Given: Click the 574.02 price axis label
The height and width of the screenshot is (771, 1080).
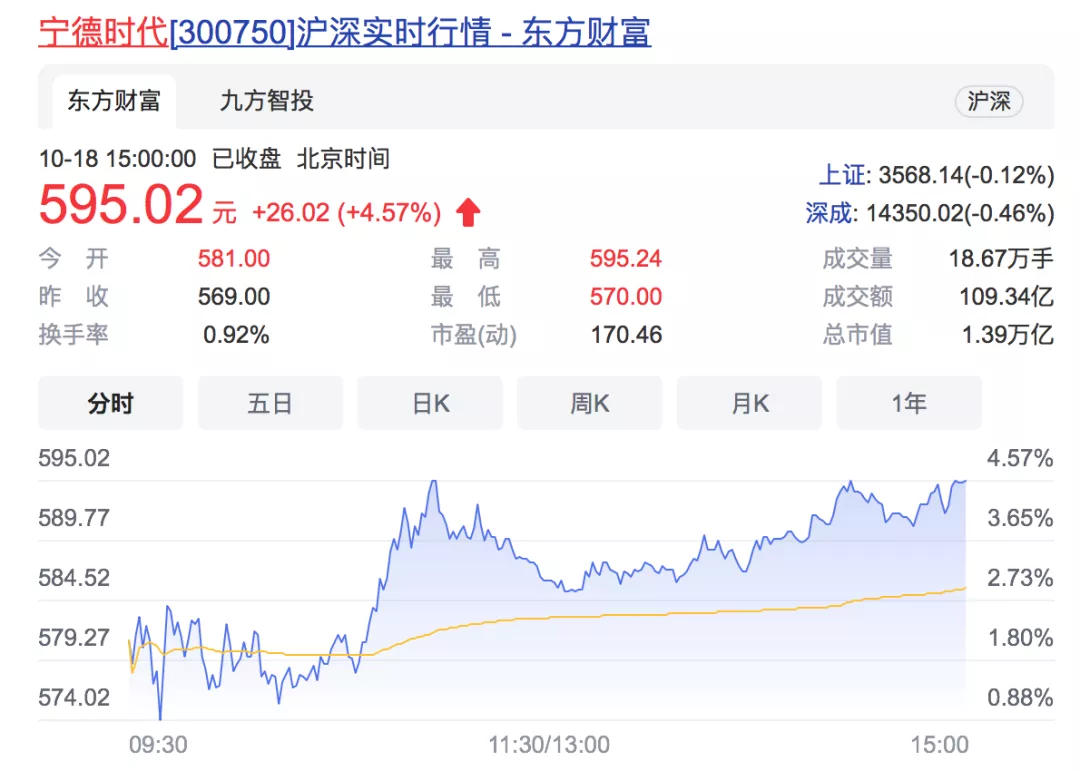Looking at the screenshot, I should pos(74,698).
